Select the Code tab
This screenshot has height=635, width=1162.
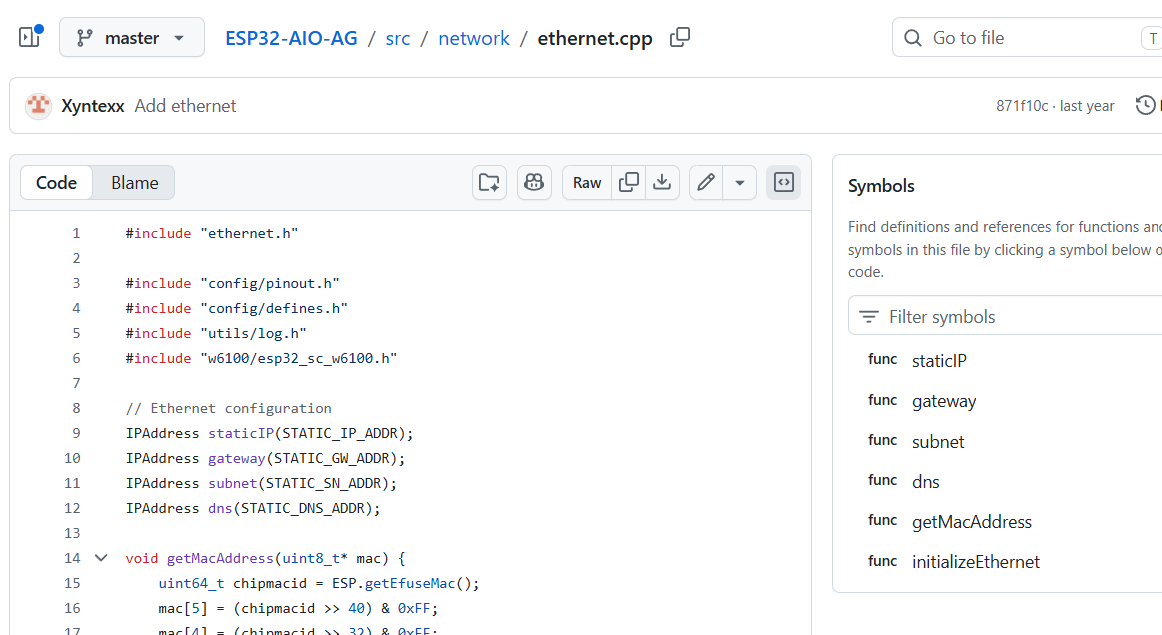point(56,182)
